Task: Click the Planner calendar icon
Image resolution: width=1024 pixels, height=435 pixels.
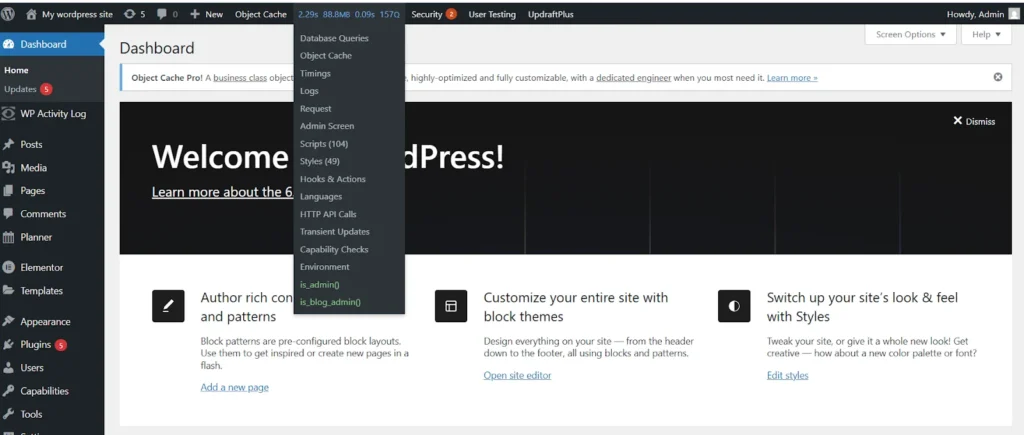Action: tap(9, 237)
